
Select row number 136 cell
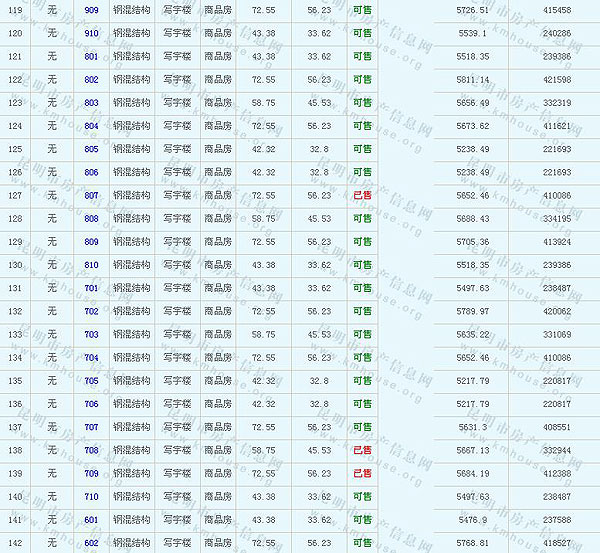(x=15, y=404)
